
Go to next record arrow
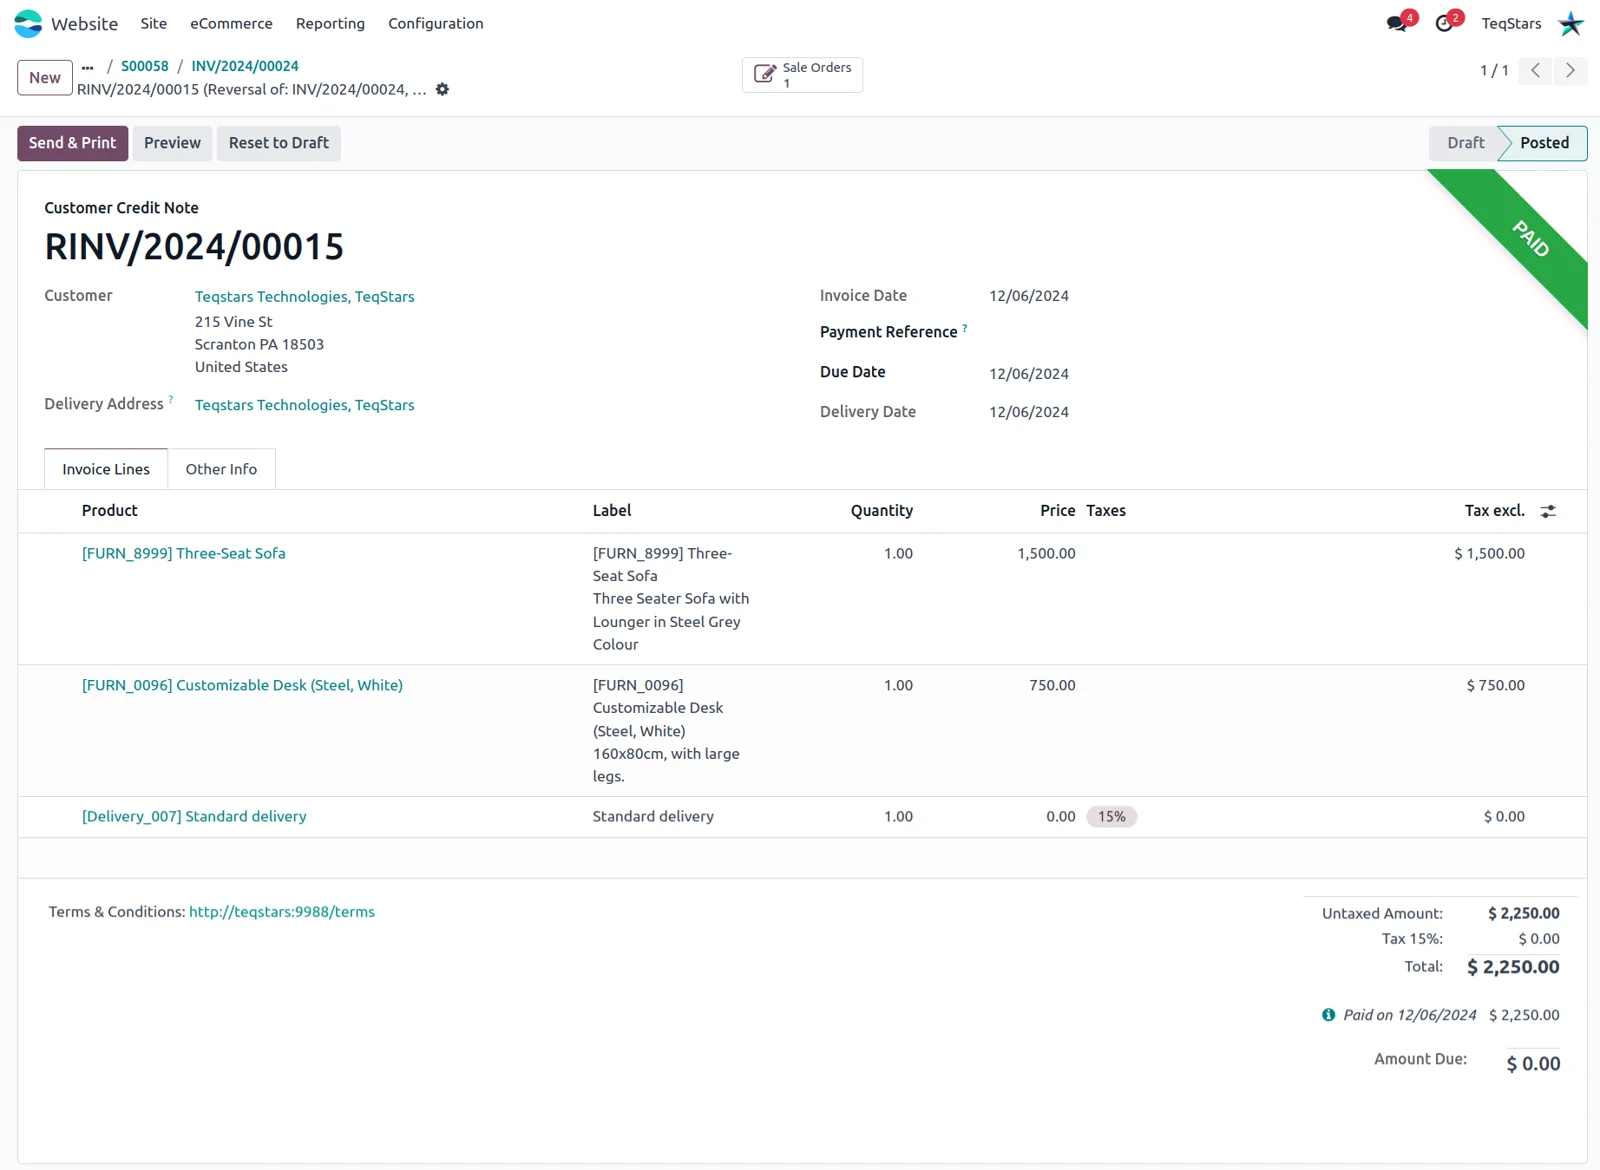[1570, 70]
